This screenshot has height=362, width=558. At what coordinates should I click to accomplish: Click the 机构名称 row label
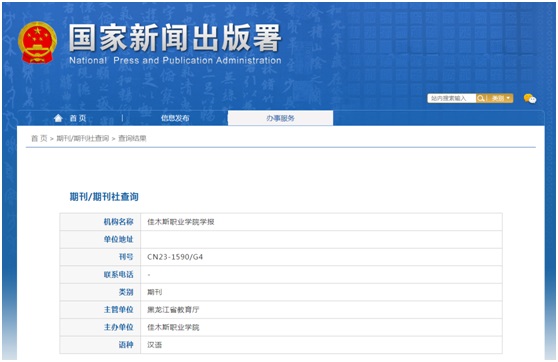[119, 222]
